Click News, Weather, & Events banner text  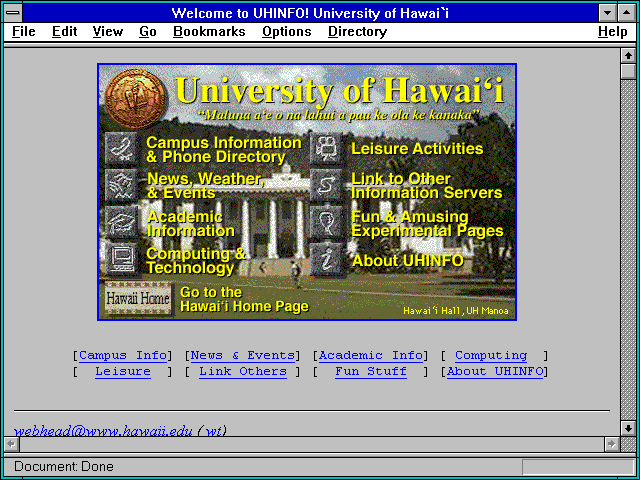tap(206, 186)
